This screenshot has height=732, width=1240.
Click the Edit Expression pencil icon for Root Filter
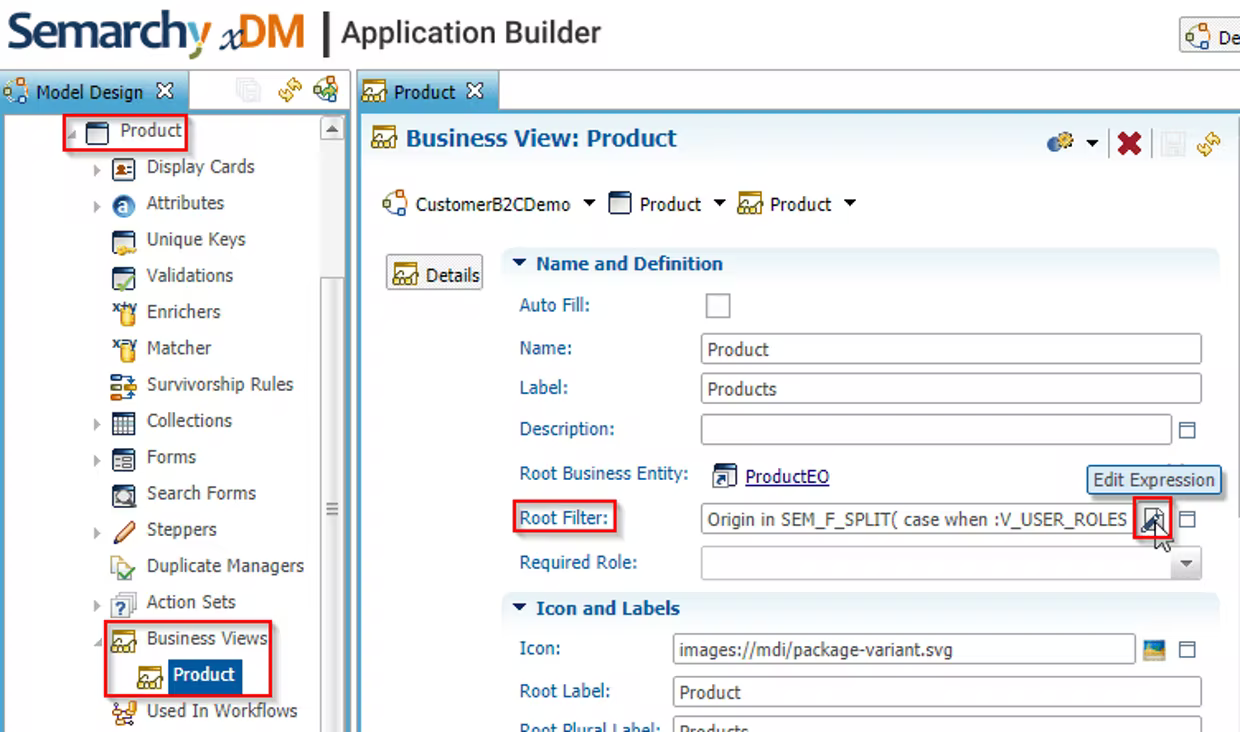point(1153,518)
